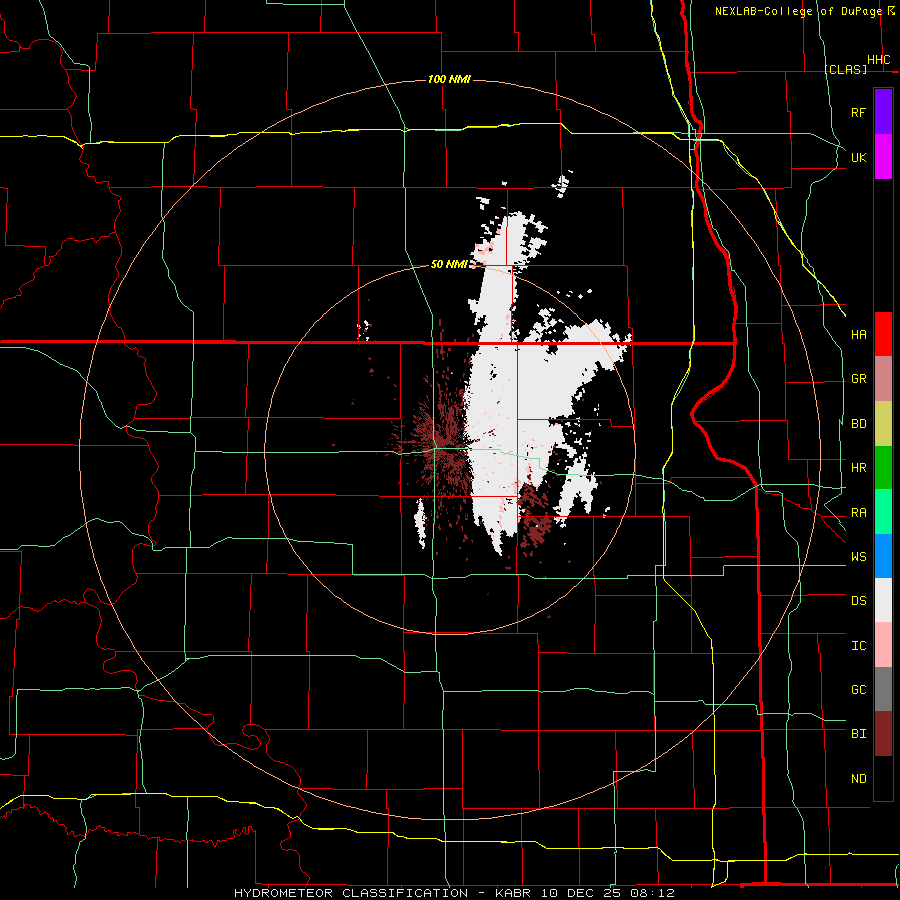Click the GC gray legend swatch
This screenshot has width=900, height=900.
pos(883,689)
